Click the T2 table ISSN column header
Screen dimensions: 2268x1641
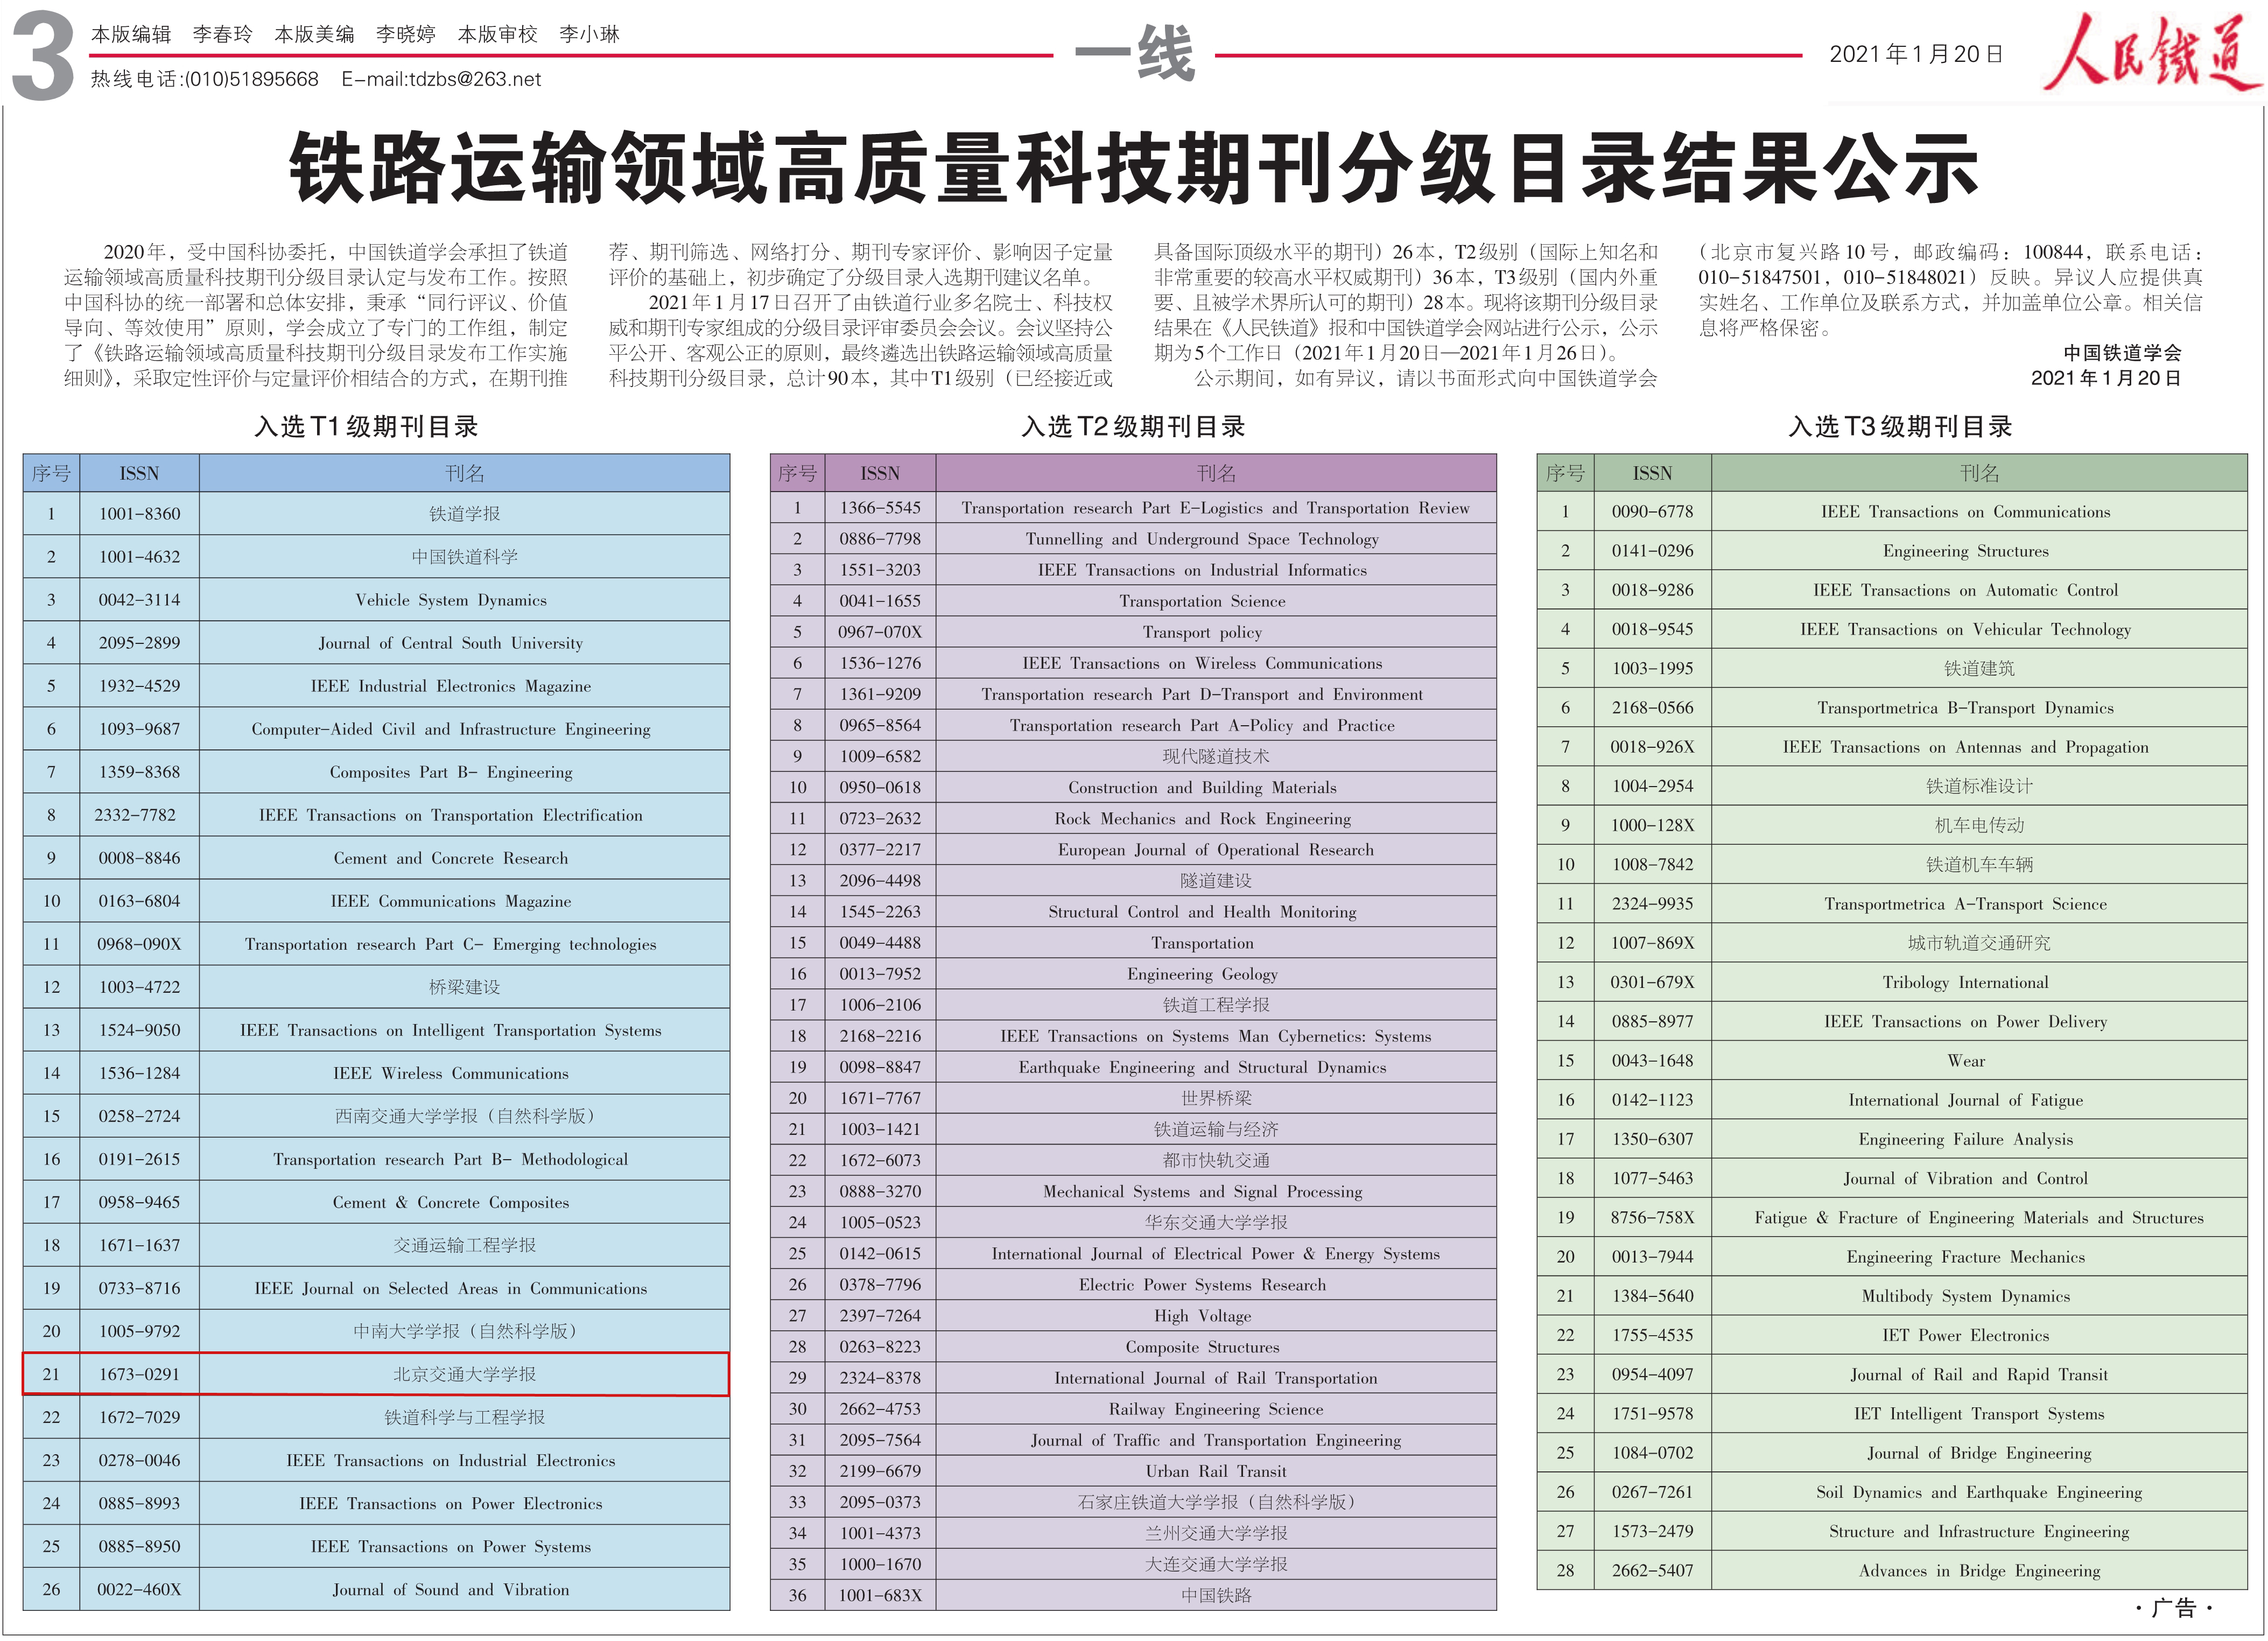880,473
